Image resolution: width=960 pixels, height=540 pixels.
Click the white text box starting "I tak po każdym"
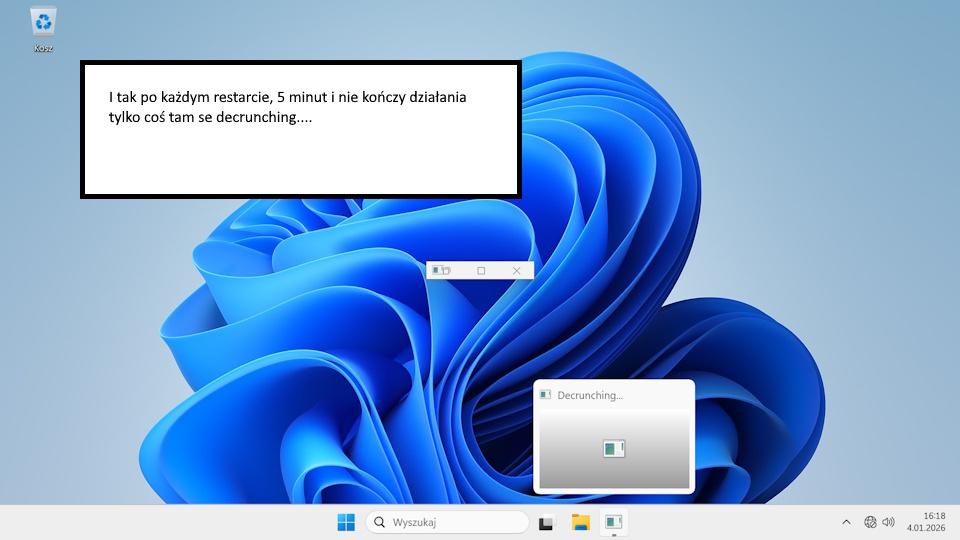click(x=300, y=130)
